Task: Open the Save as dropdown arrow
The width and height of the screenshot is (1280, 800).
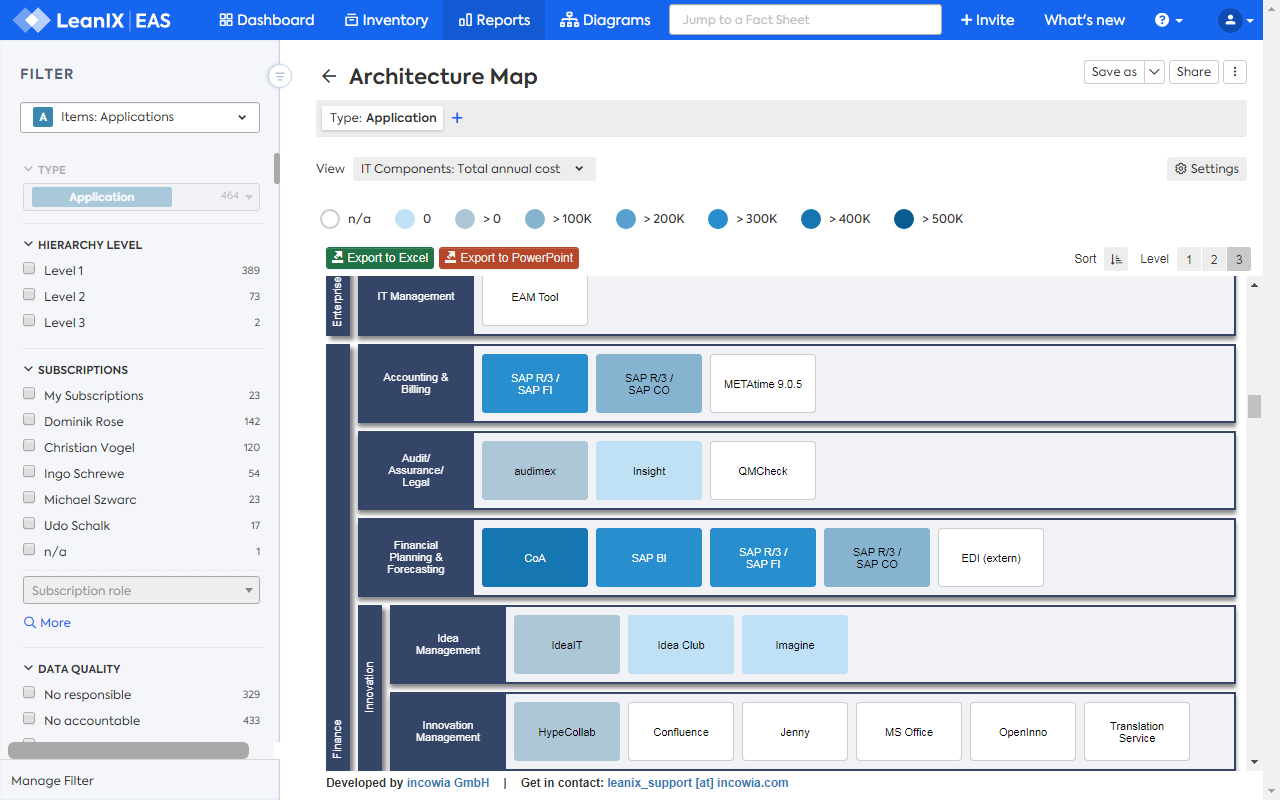Action: pos(1154,72)
